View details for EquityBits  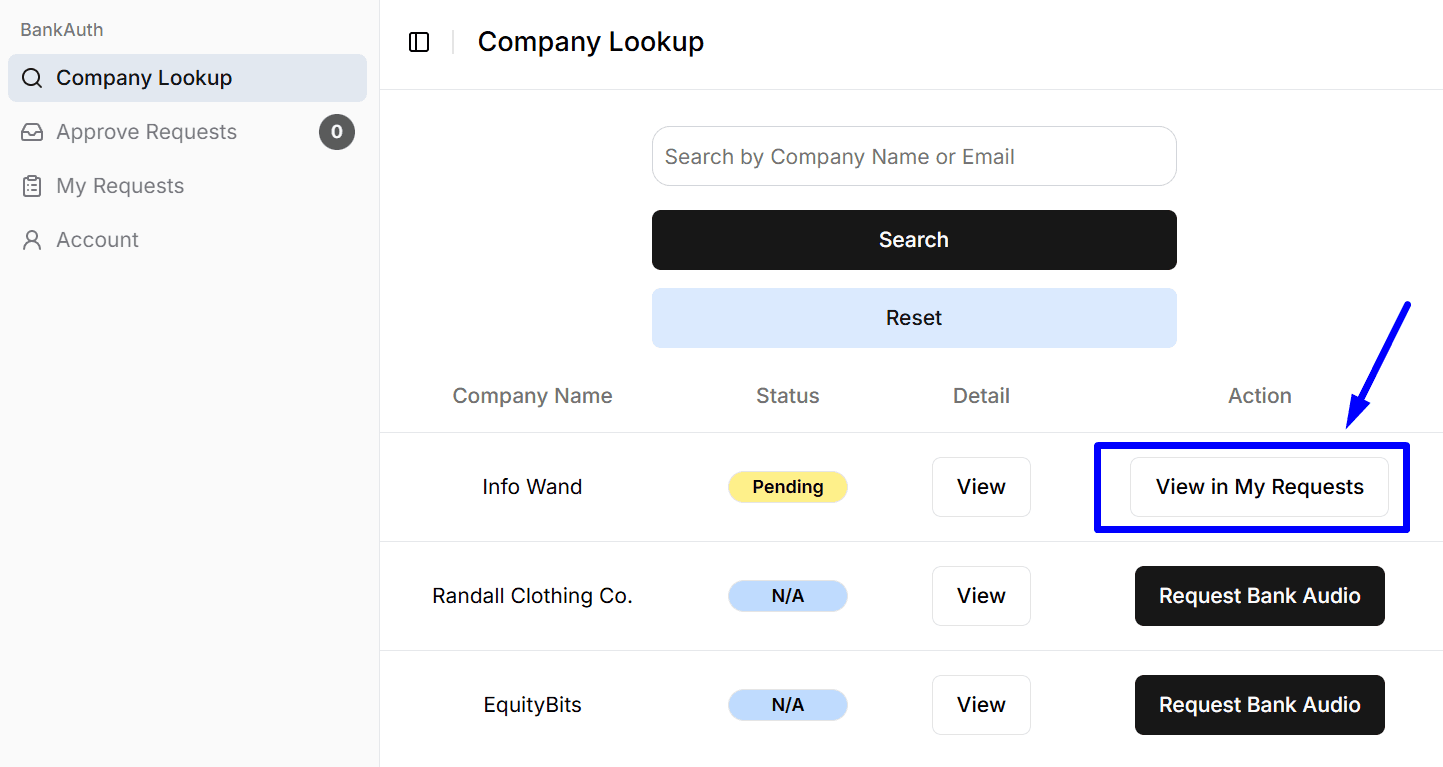coord(980,705)
